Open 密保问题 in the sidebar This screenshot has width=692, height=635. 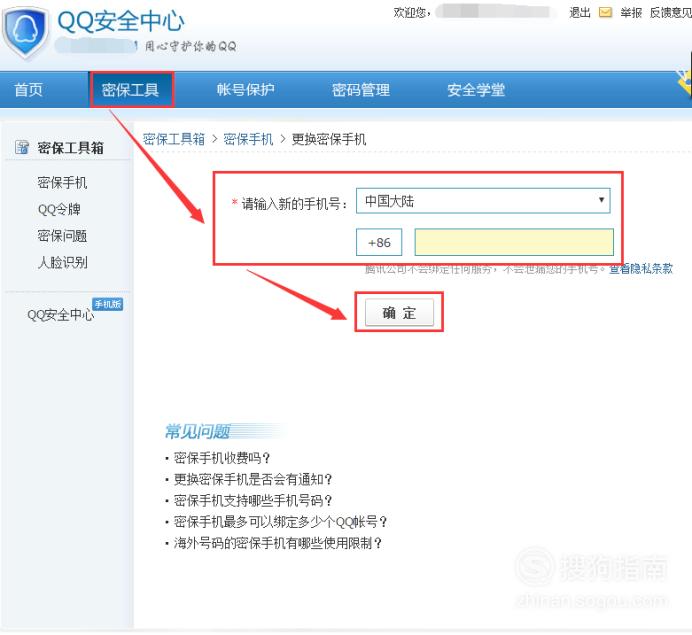[62, 236]
